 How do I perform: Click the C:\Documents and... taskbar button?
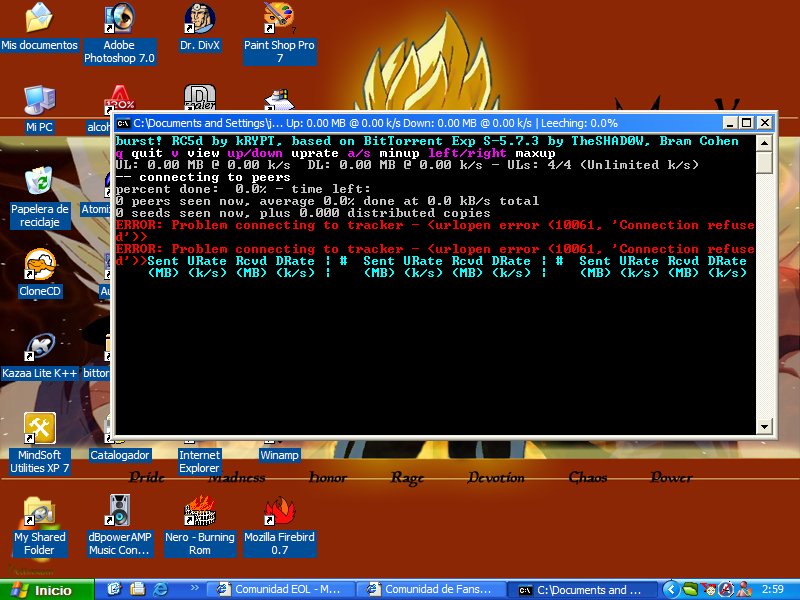point(583,589)
